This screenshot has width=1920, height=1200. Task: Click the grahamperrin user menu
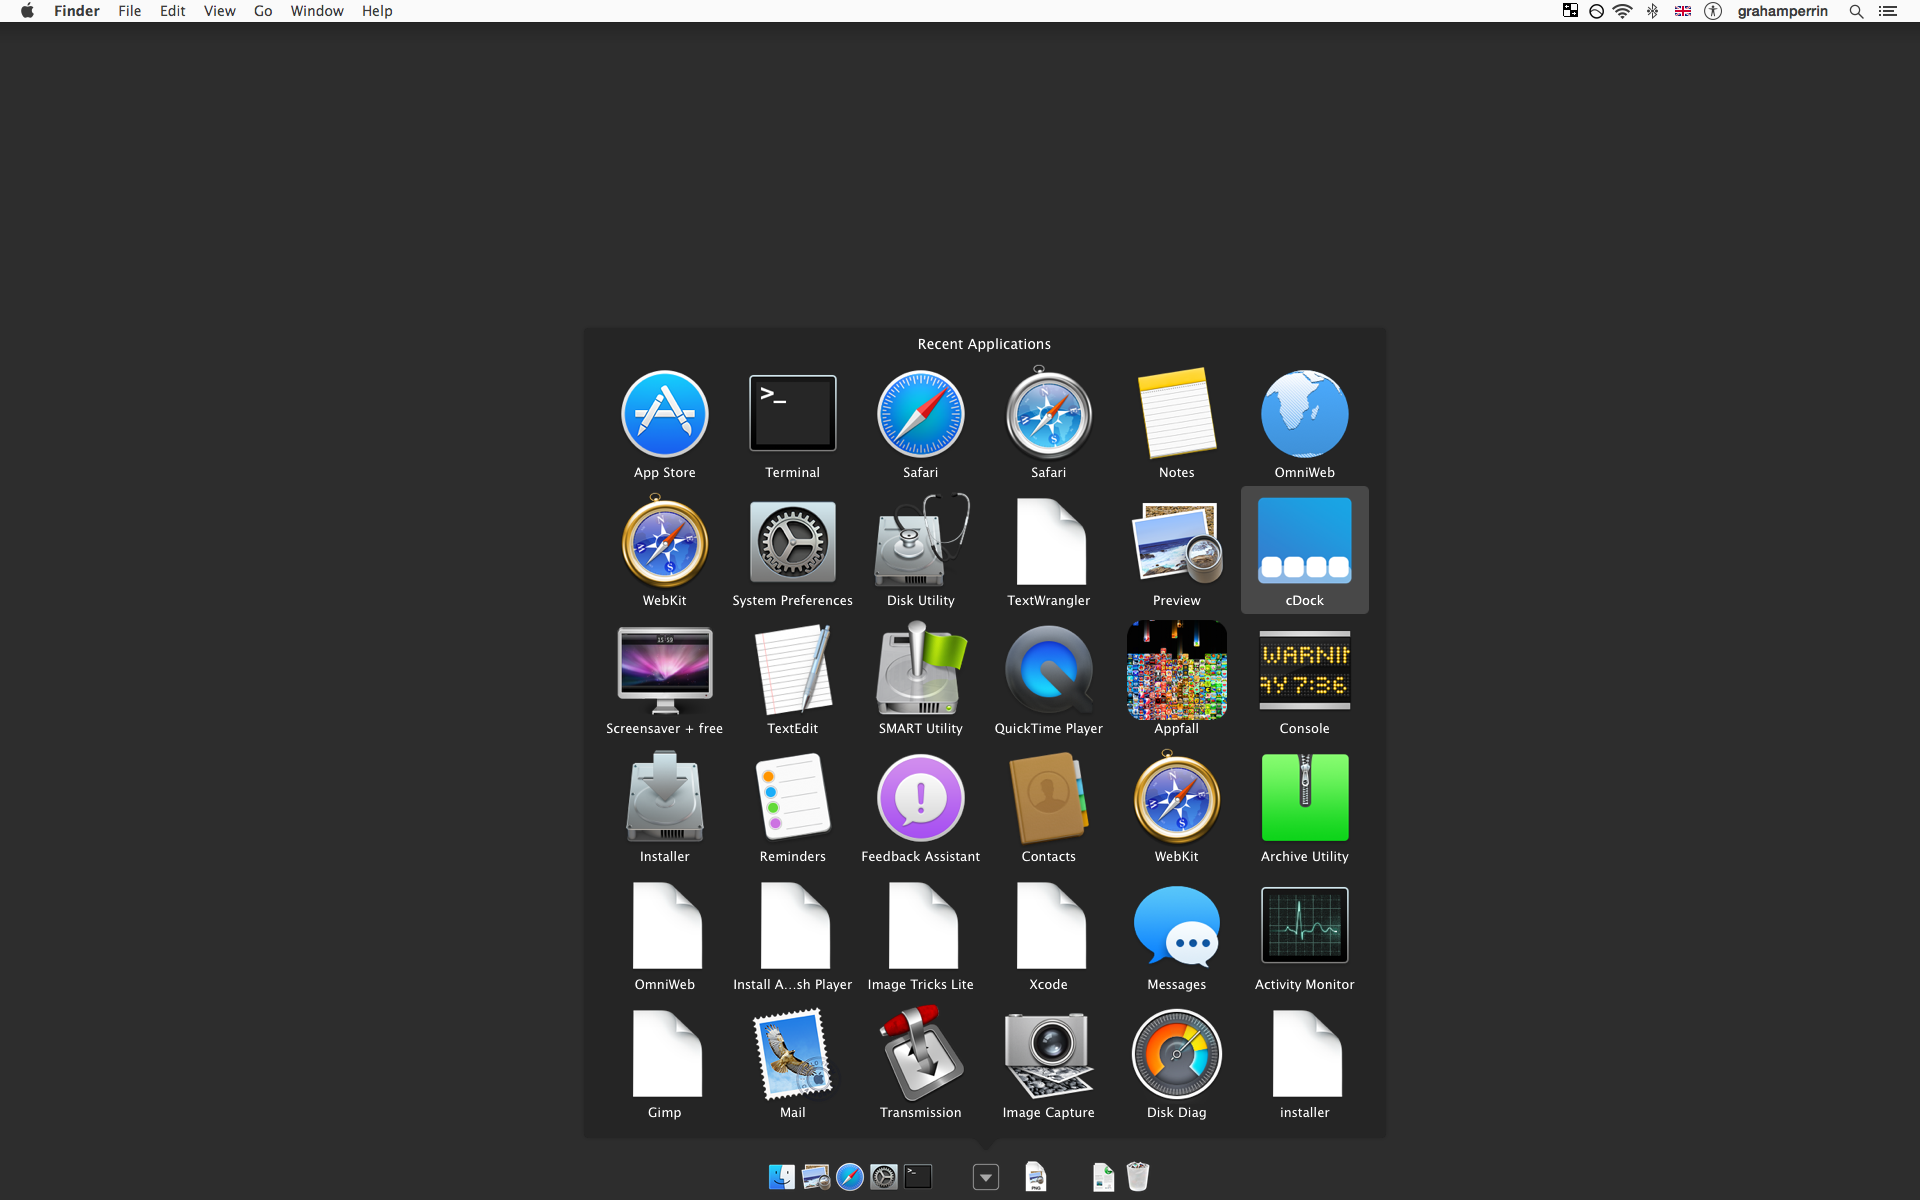click(x=1782, y=11)
